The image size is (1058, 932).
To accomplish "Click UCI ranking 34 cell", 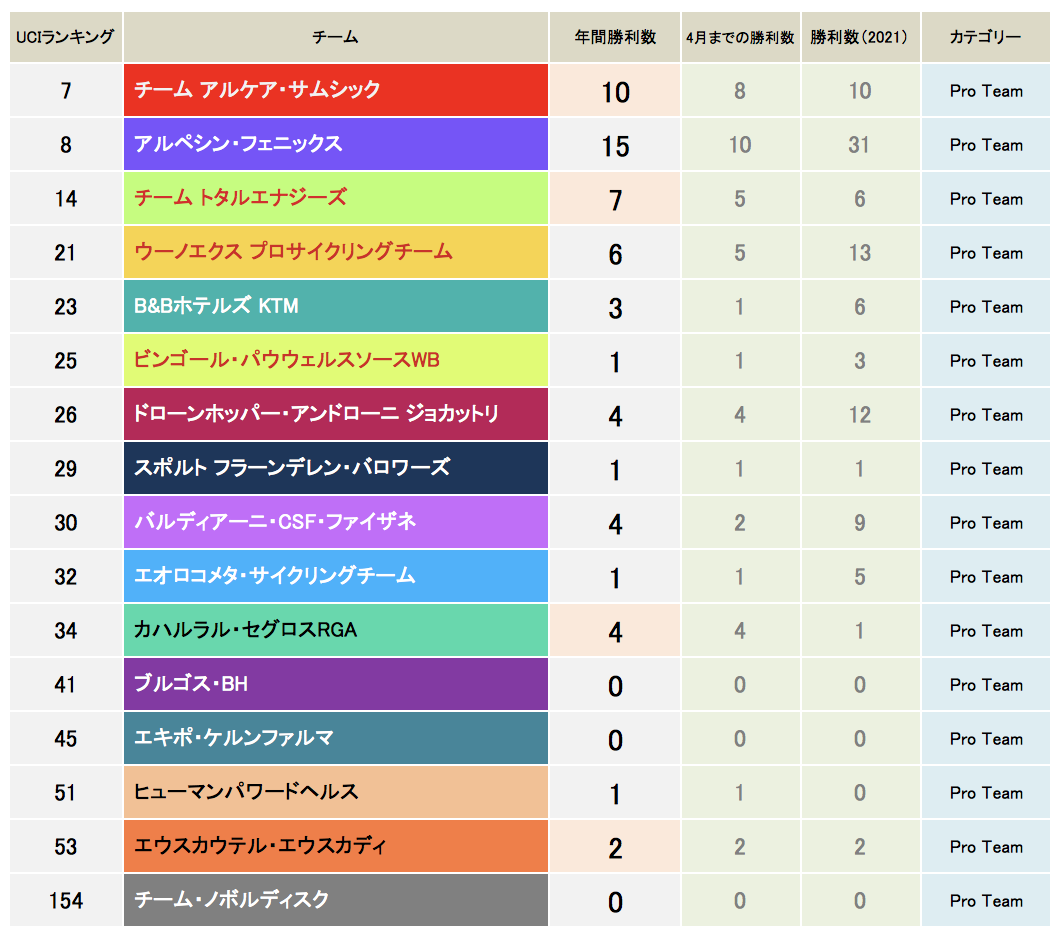I will [x=65, y=630].
